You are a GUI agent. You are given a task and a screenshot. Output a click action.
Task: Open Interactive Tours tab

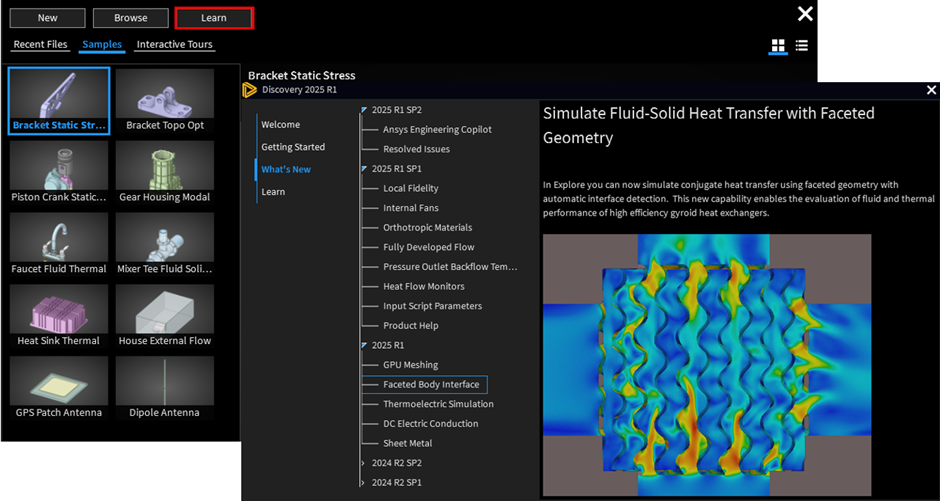(174, 44)
